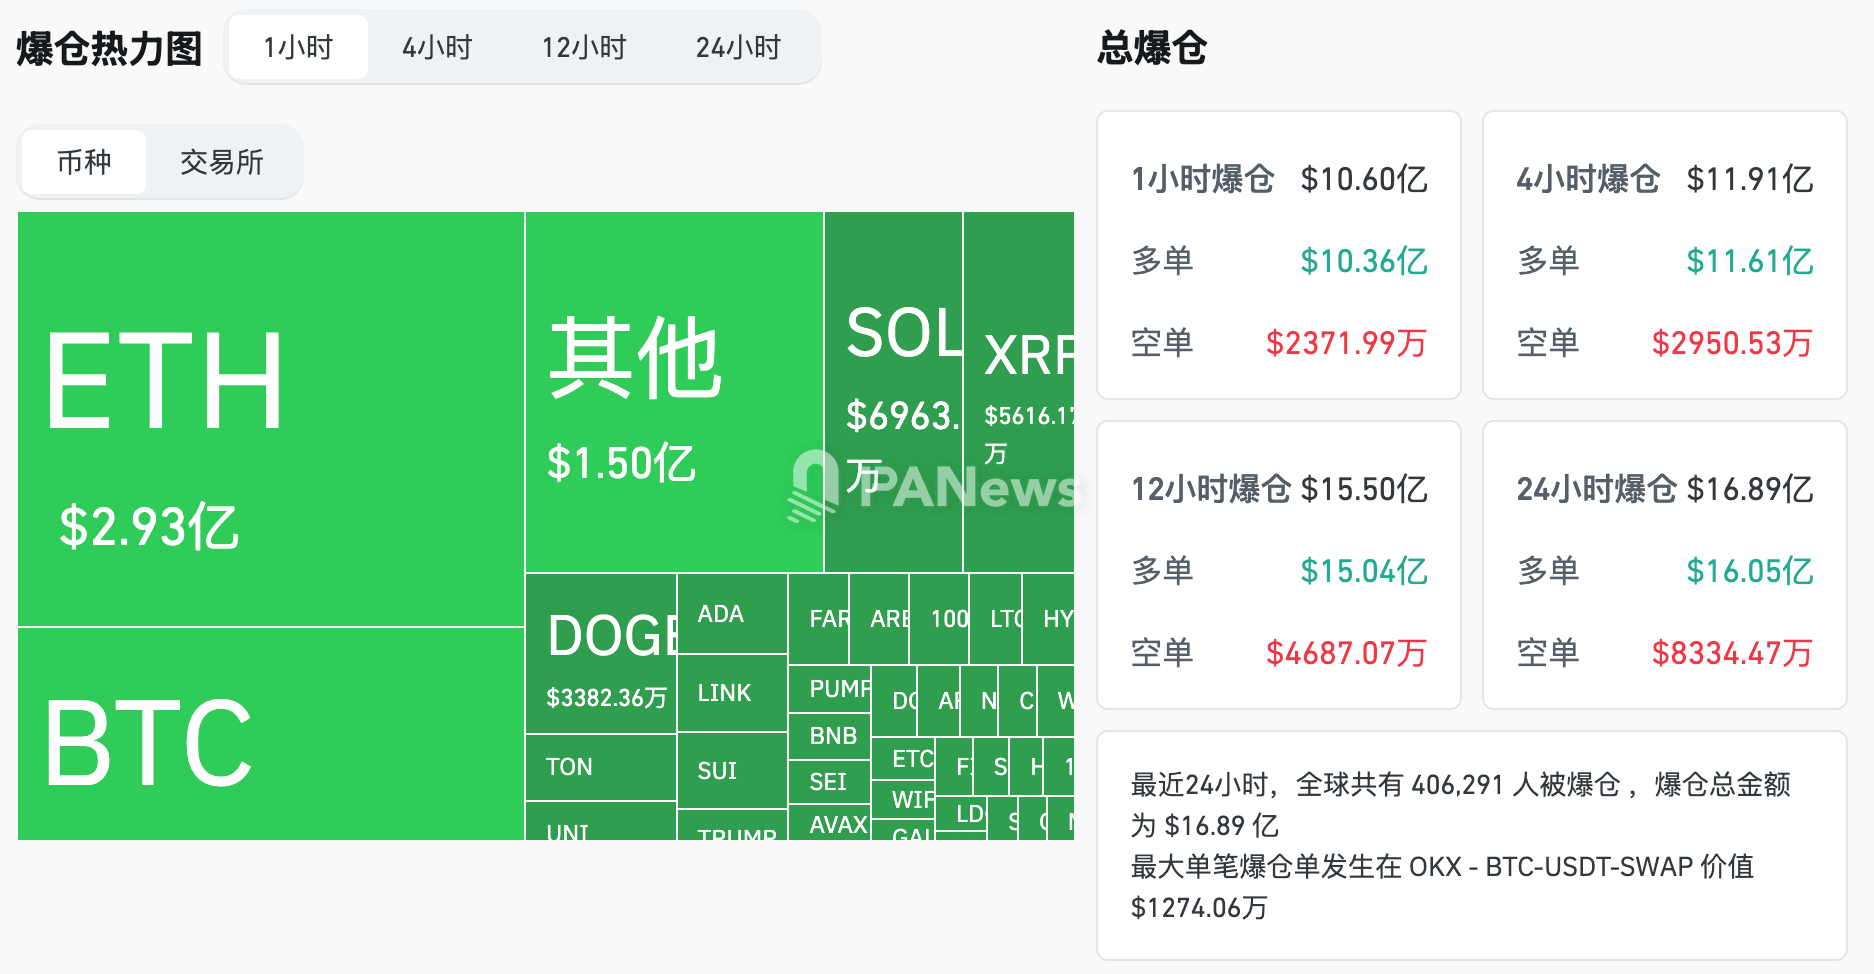Click the XRP heatmap tile
Image resolution: width=1874 pixels, height=974 pixels.
1018,392
